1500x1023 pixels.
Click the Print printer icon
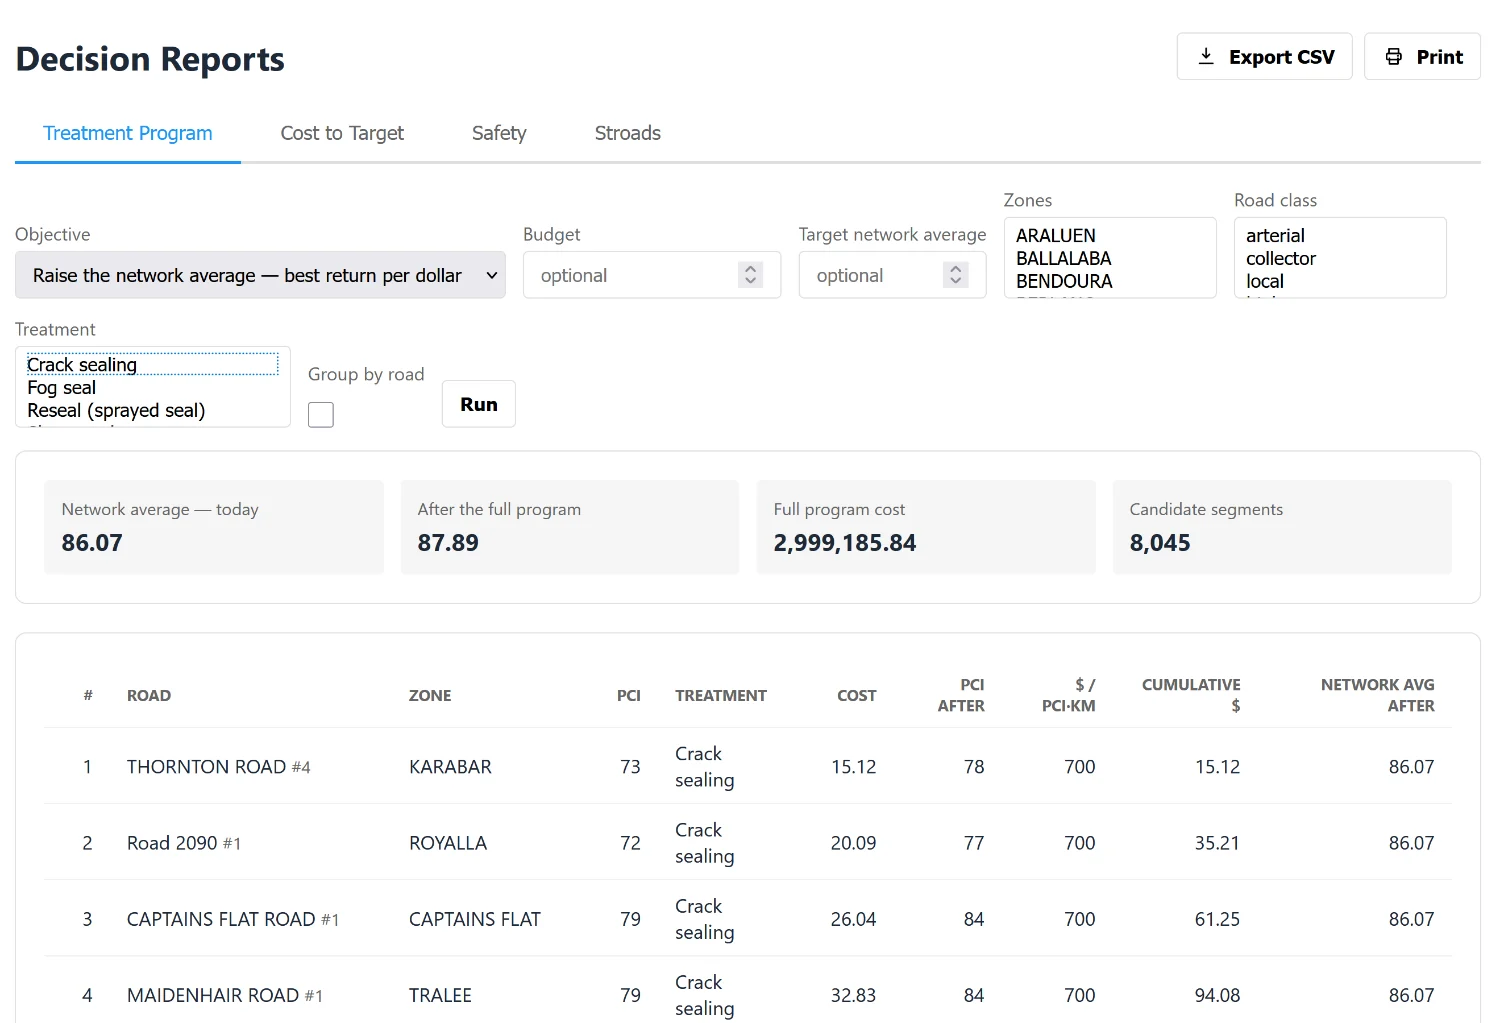pyautogui.click(x=1394, y=57)
